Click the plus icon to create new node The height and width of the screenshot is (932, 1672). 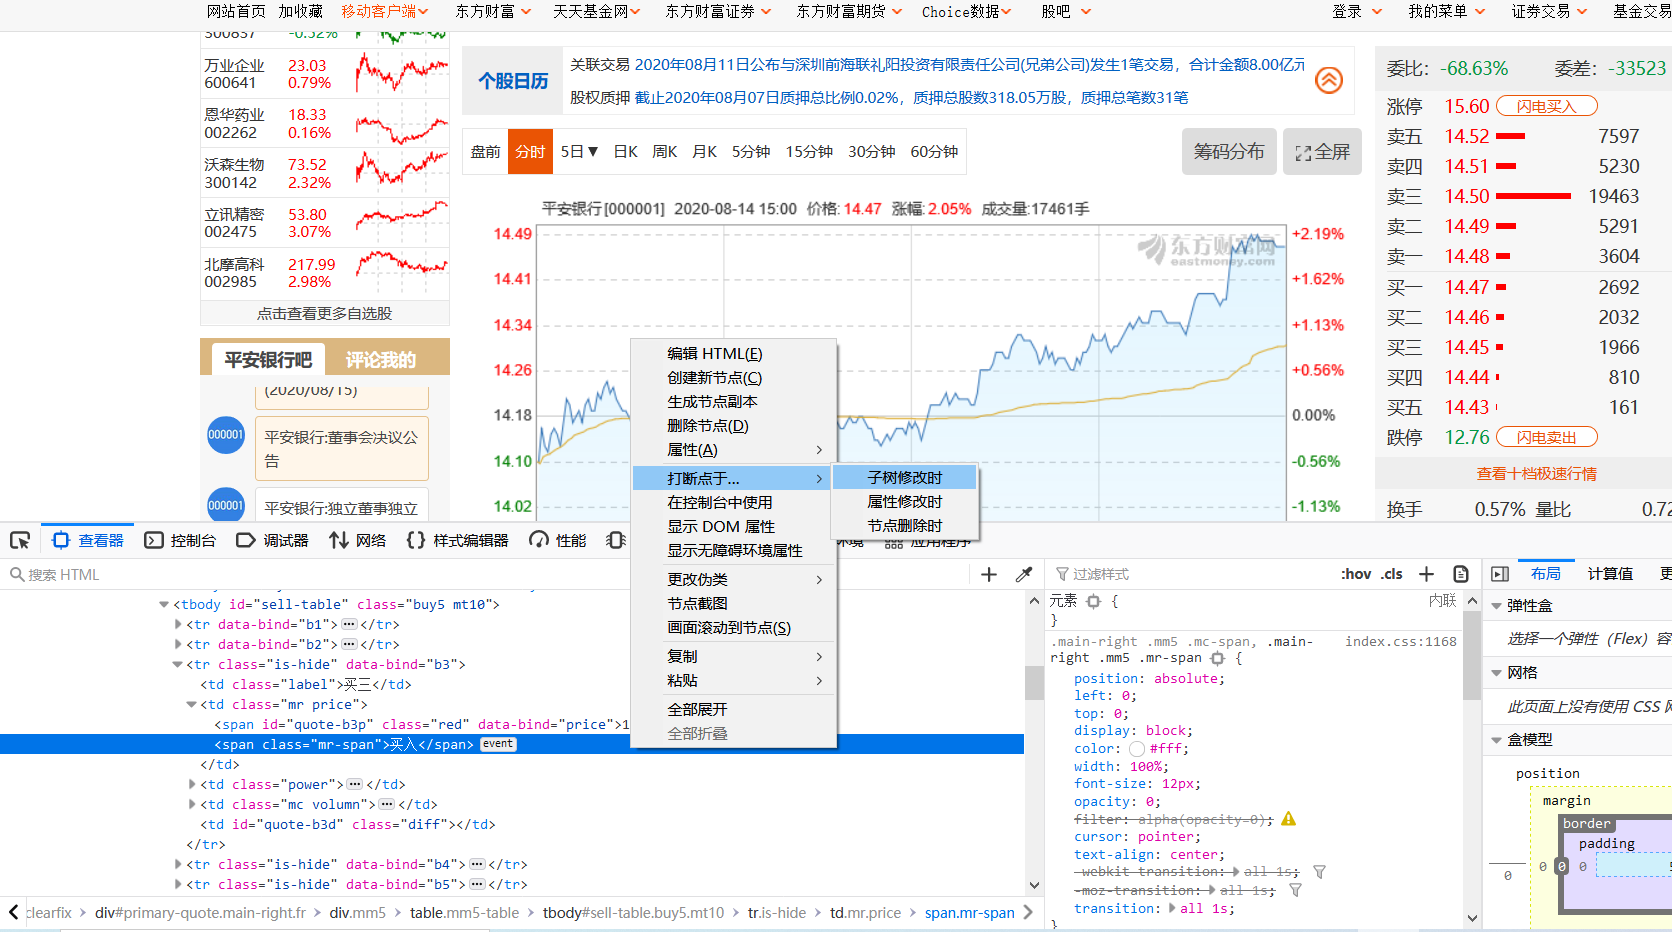click(989, 574)
